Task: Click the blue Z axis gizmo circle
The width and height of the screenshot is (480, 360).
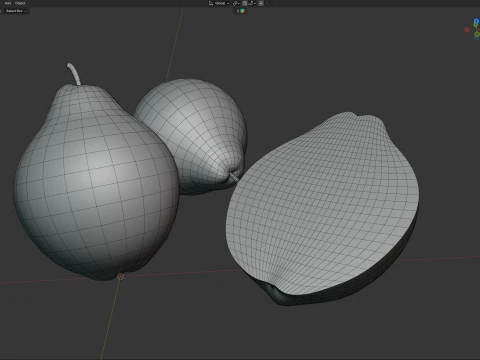Action: (476, 21)
